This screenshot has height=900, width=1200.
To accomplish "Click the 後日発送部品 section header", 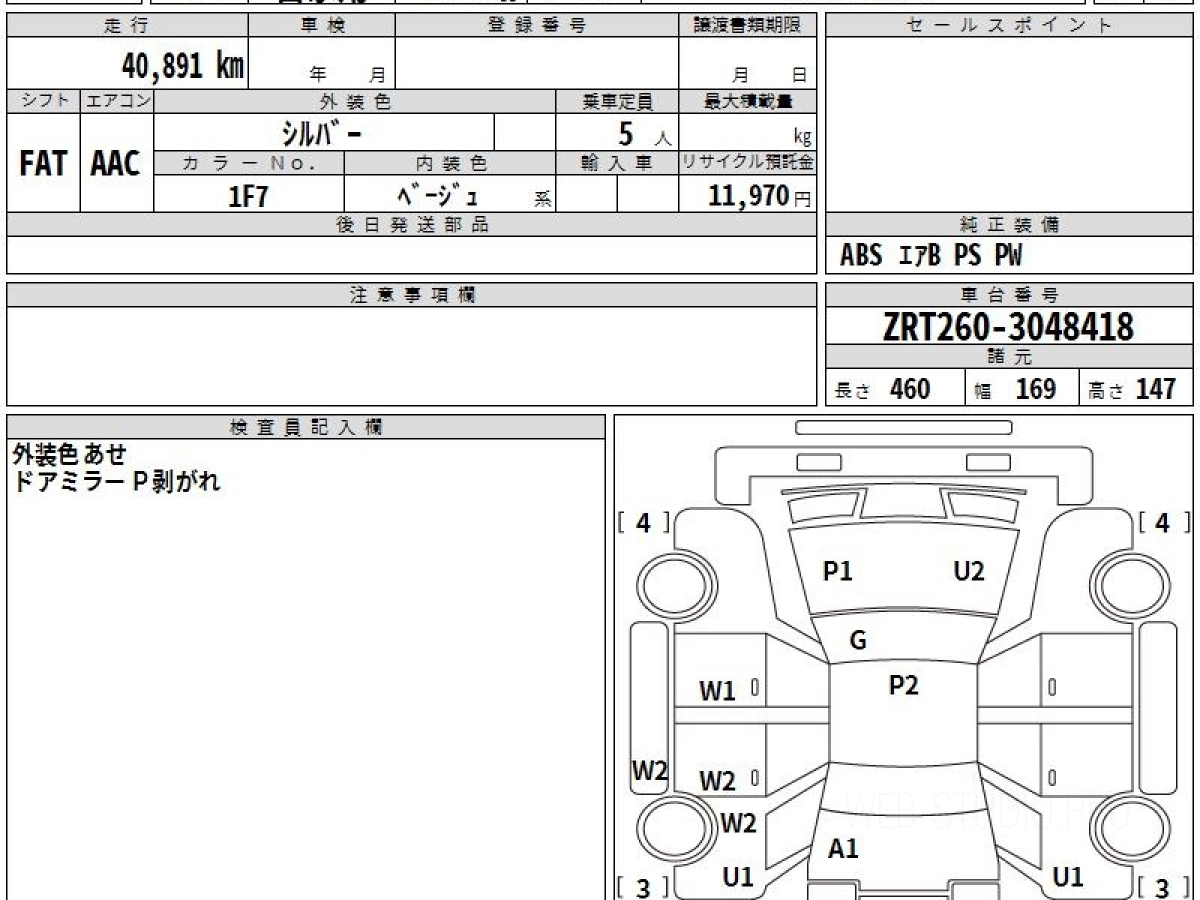I will (x=412, y=225).
